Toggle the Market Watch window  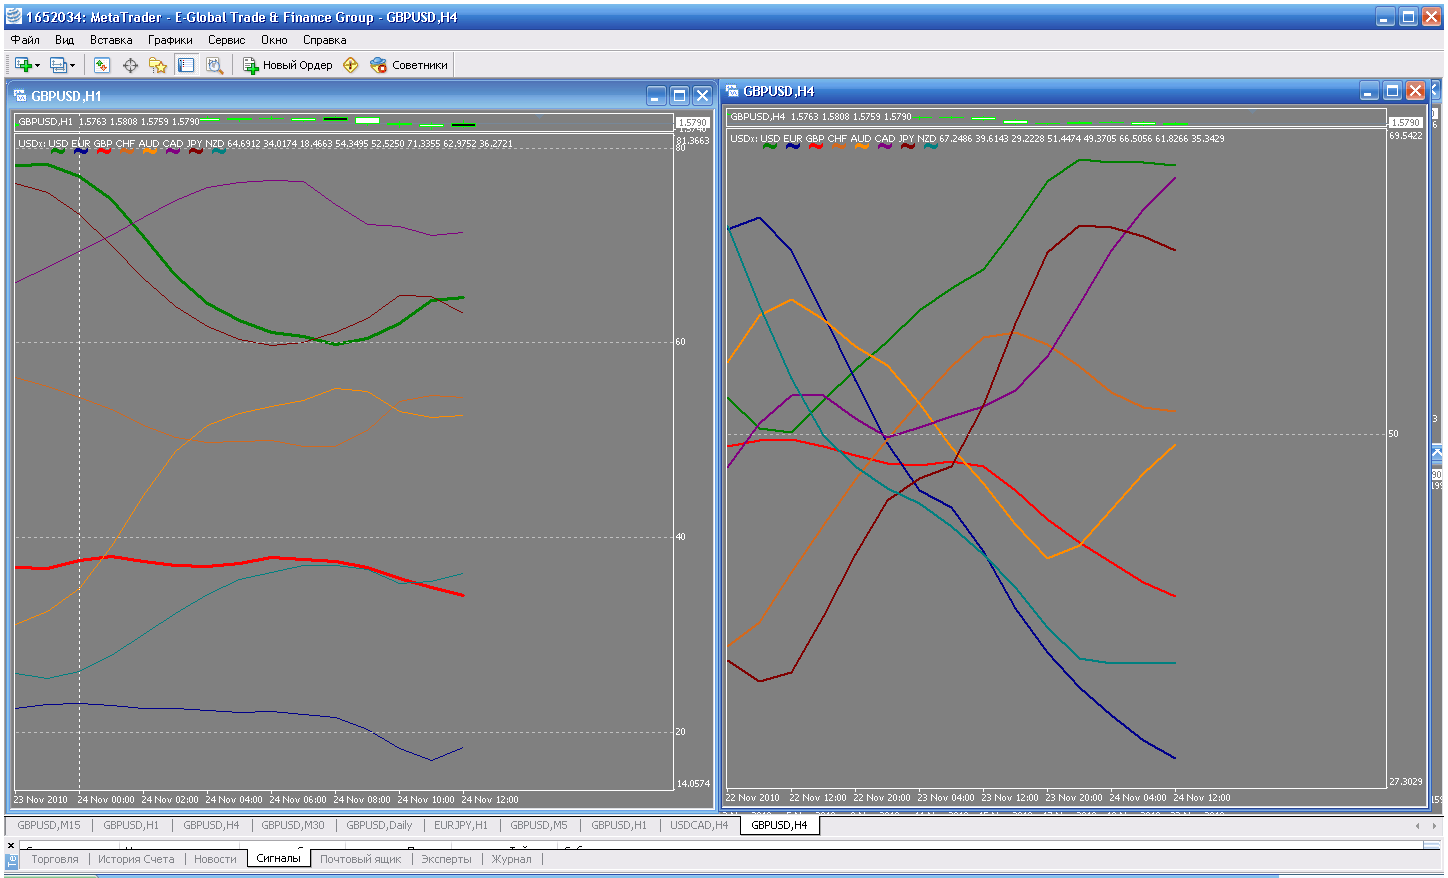pos(101,65)
